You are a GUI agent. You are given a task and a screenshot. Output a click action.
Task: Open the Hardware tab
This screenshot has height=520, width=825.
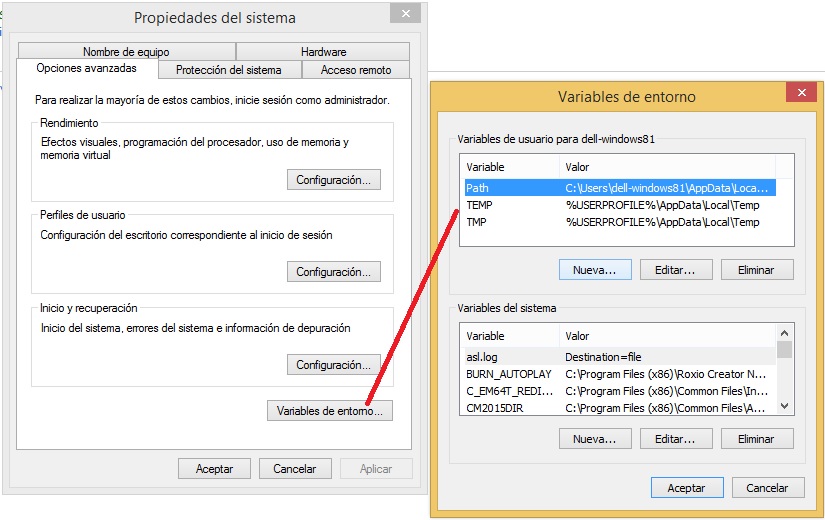click(x=323, y=51)
